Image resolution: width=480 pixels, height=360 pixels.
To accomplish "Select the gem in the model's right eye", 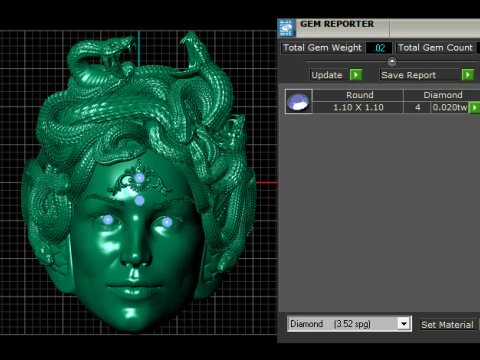I will (x=108, y=220).
